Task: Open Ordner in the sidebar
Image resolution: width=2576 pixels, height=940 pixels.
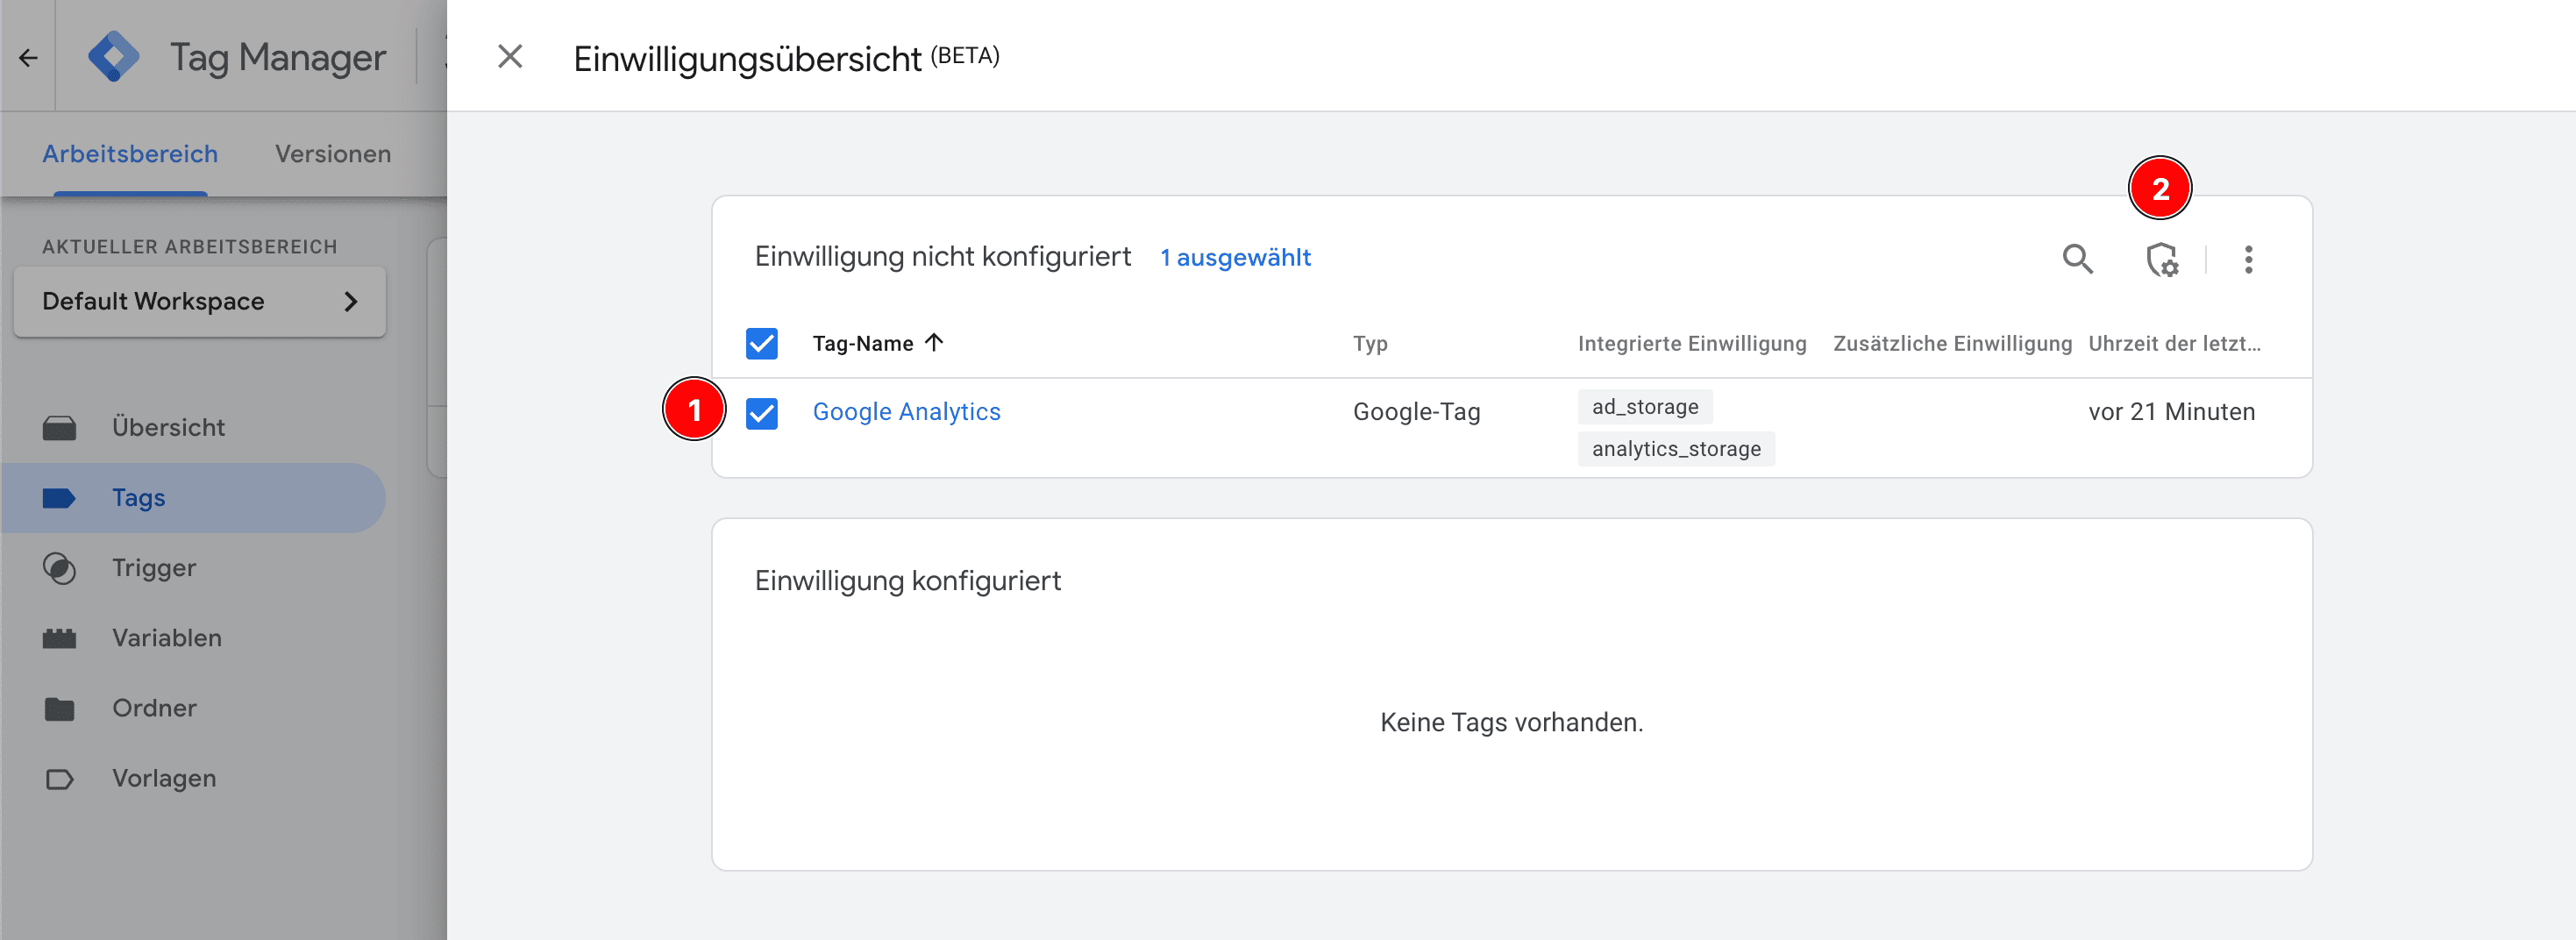Action: pos(154,707)
